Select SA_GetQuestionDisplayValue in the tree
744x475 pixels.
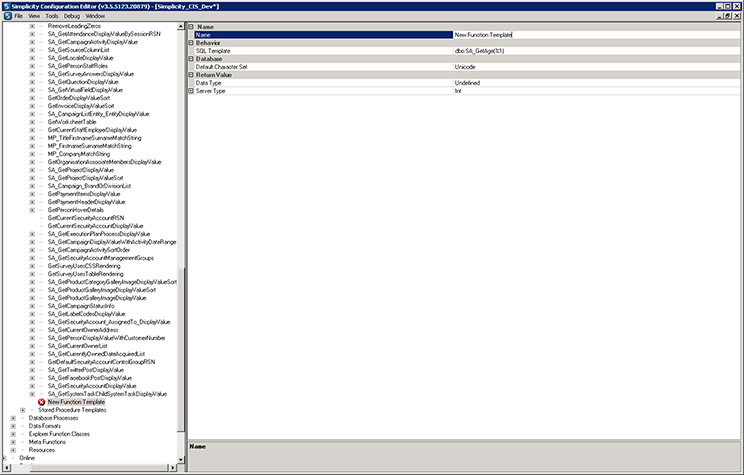click(83, 82)
